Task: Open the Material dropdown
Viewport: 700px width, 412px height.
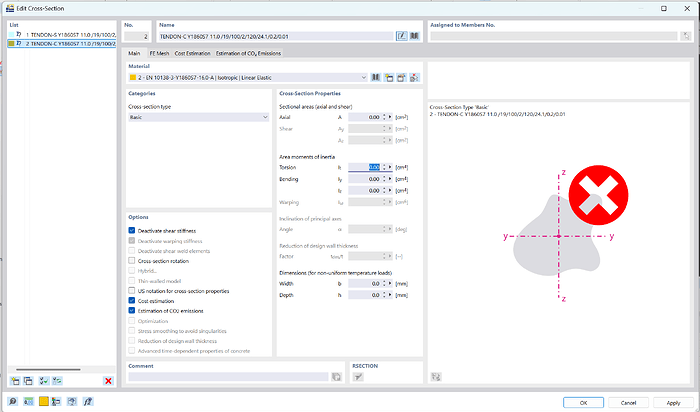Action: 363,78
